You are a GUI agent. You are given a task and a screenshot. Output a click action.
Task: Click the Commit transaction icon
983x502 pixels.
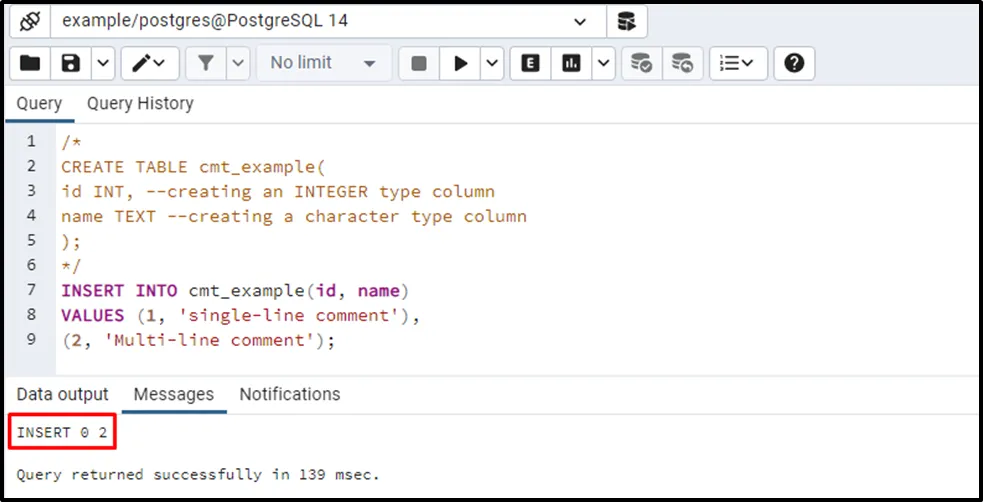pos(640,63)
